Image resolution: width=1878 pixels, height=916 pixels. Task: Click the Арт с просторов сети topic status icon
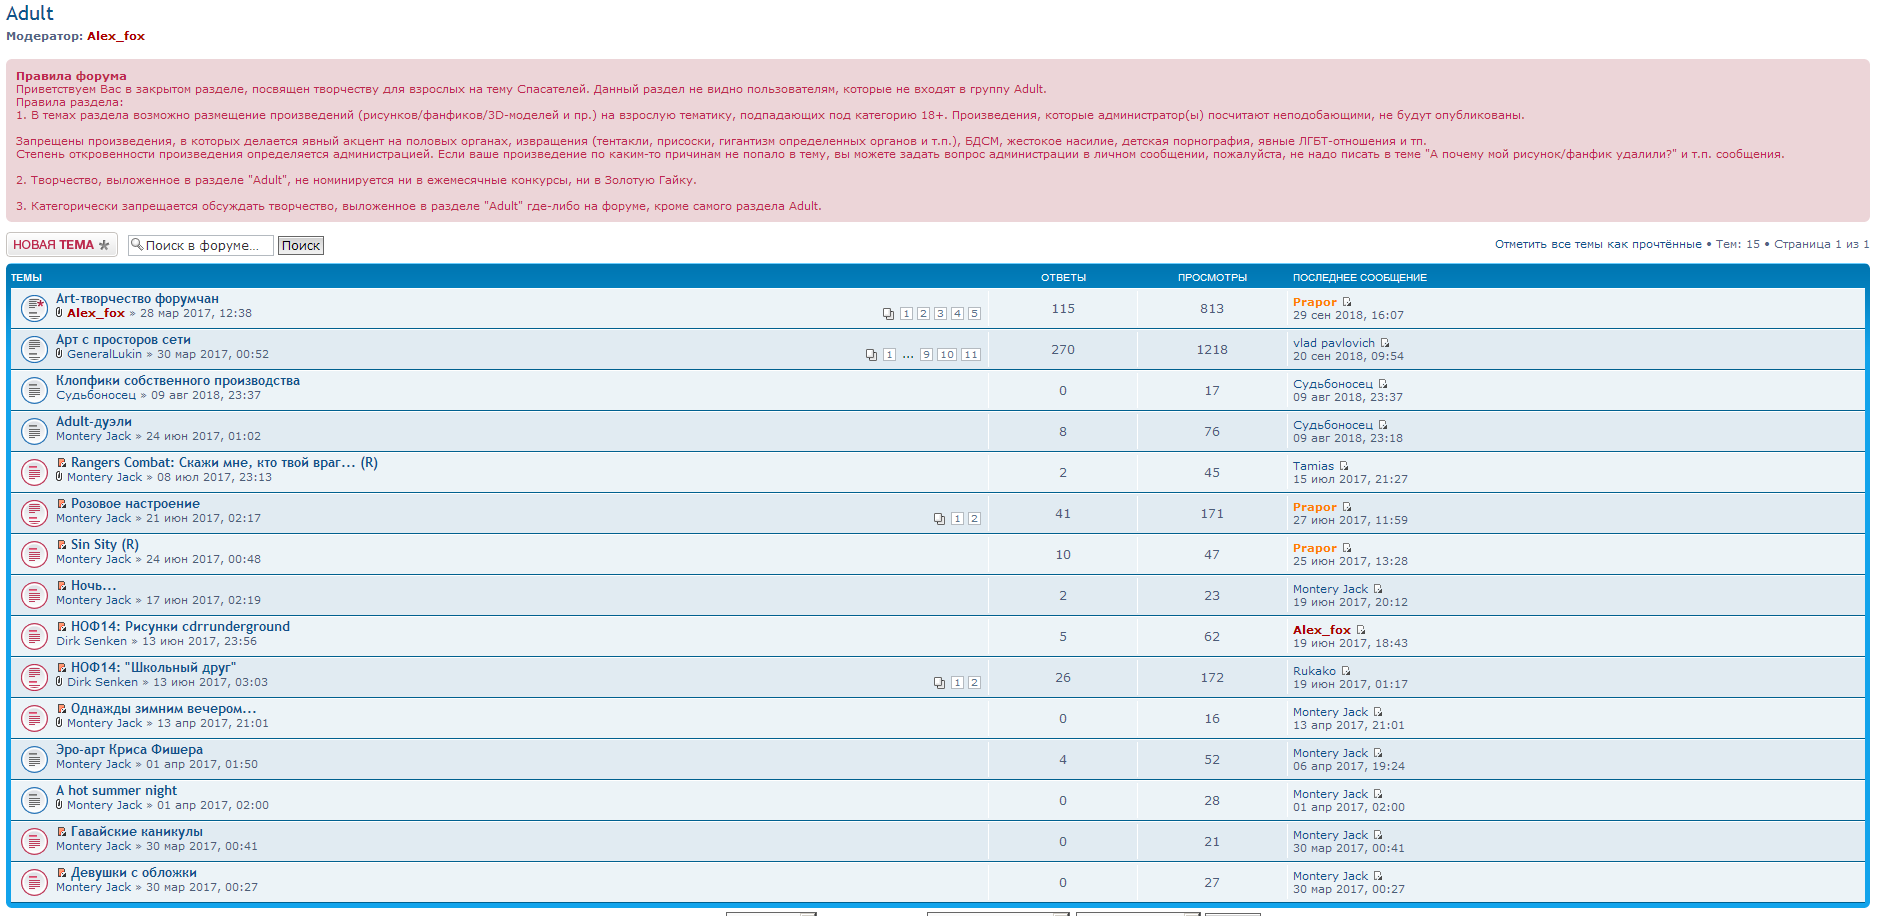pyautogui.click(x=34, y=349)
